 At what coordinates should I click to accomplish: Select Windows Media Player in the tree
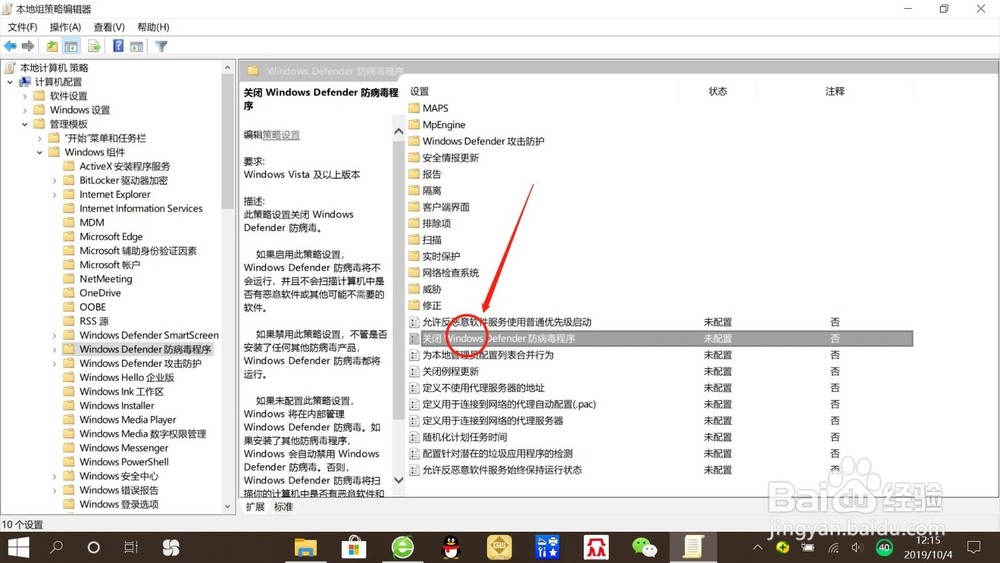128,420
